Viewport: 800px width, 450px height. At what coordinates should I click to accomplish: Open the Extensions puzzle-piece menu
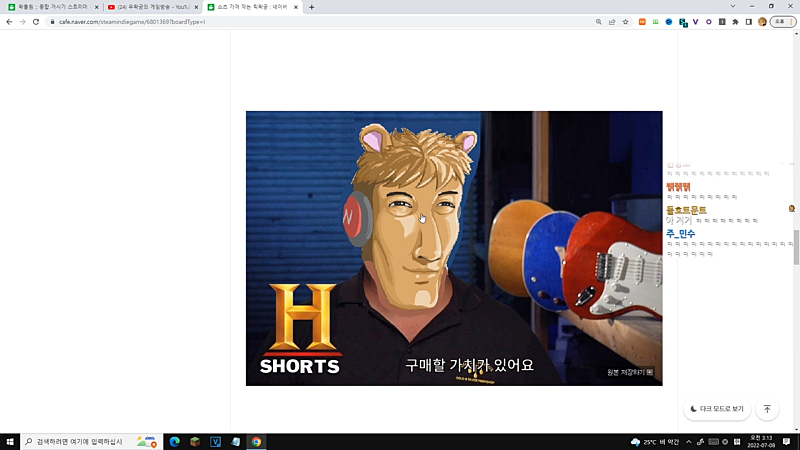click(x=735, y=22)
